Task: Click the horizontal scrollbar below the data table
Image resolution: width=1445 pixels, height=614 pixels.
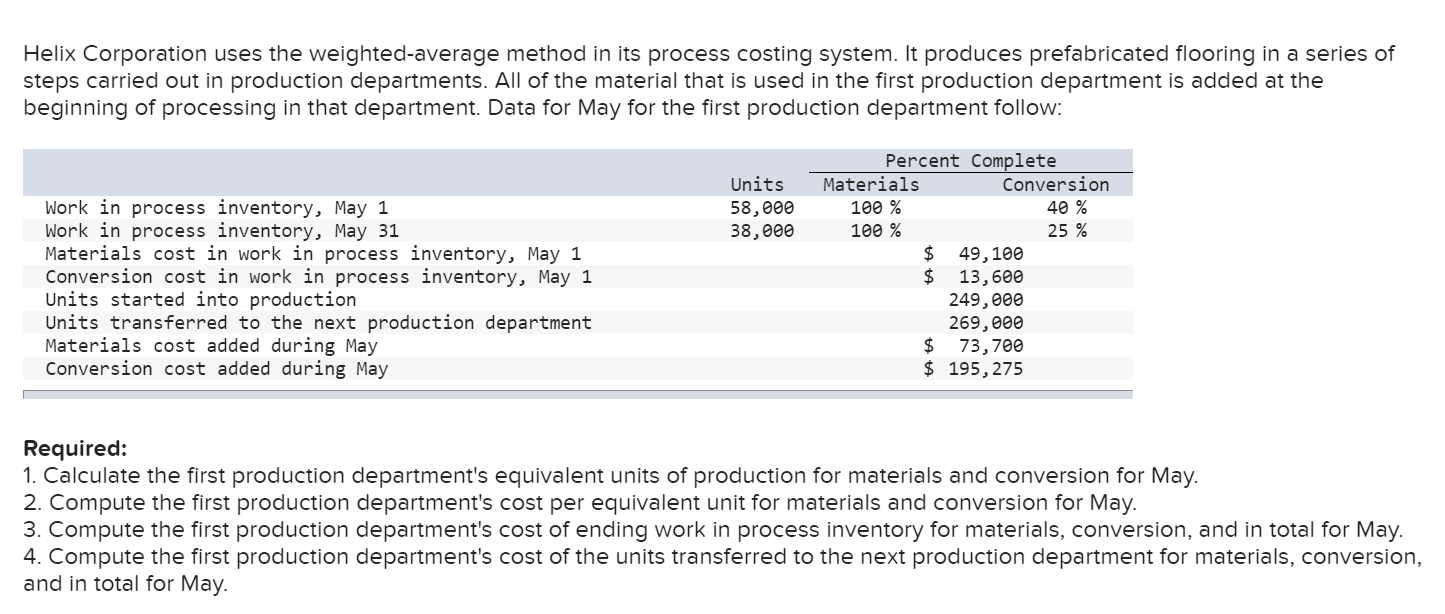Action: pos(578,395)
